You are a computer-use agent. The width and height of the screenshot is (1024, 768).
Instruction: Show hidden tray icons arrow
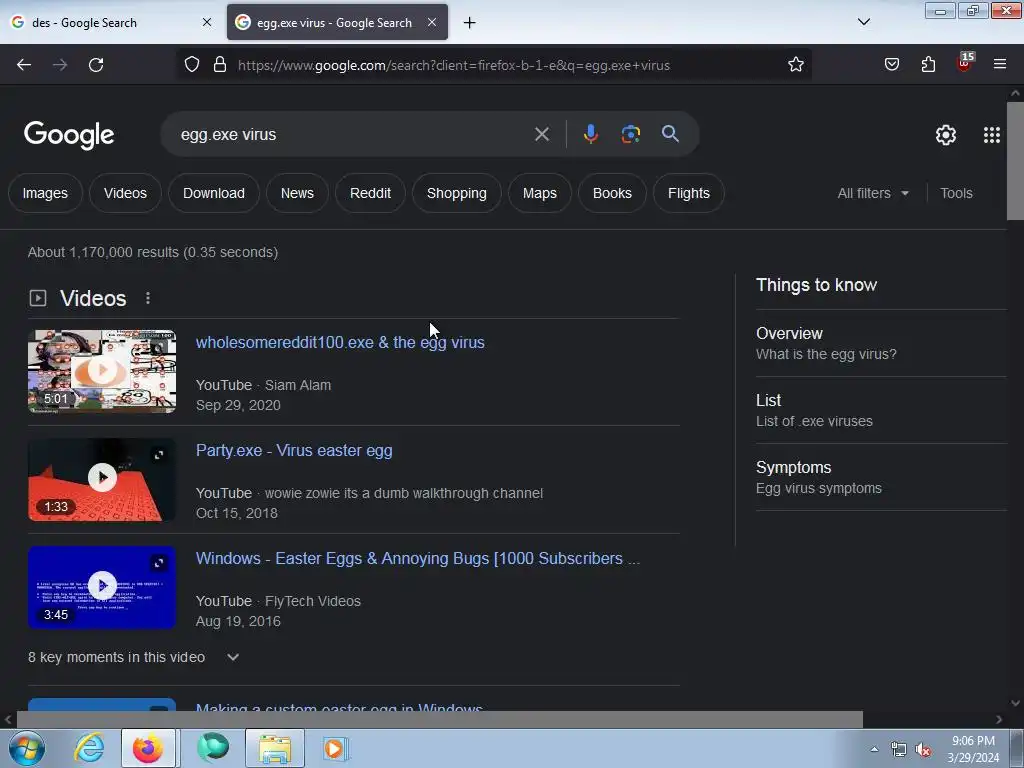(x=874, y=749)
